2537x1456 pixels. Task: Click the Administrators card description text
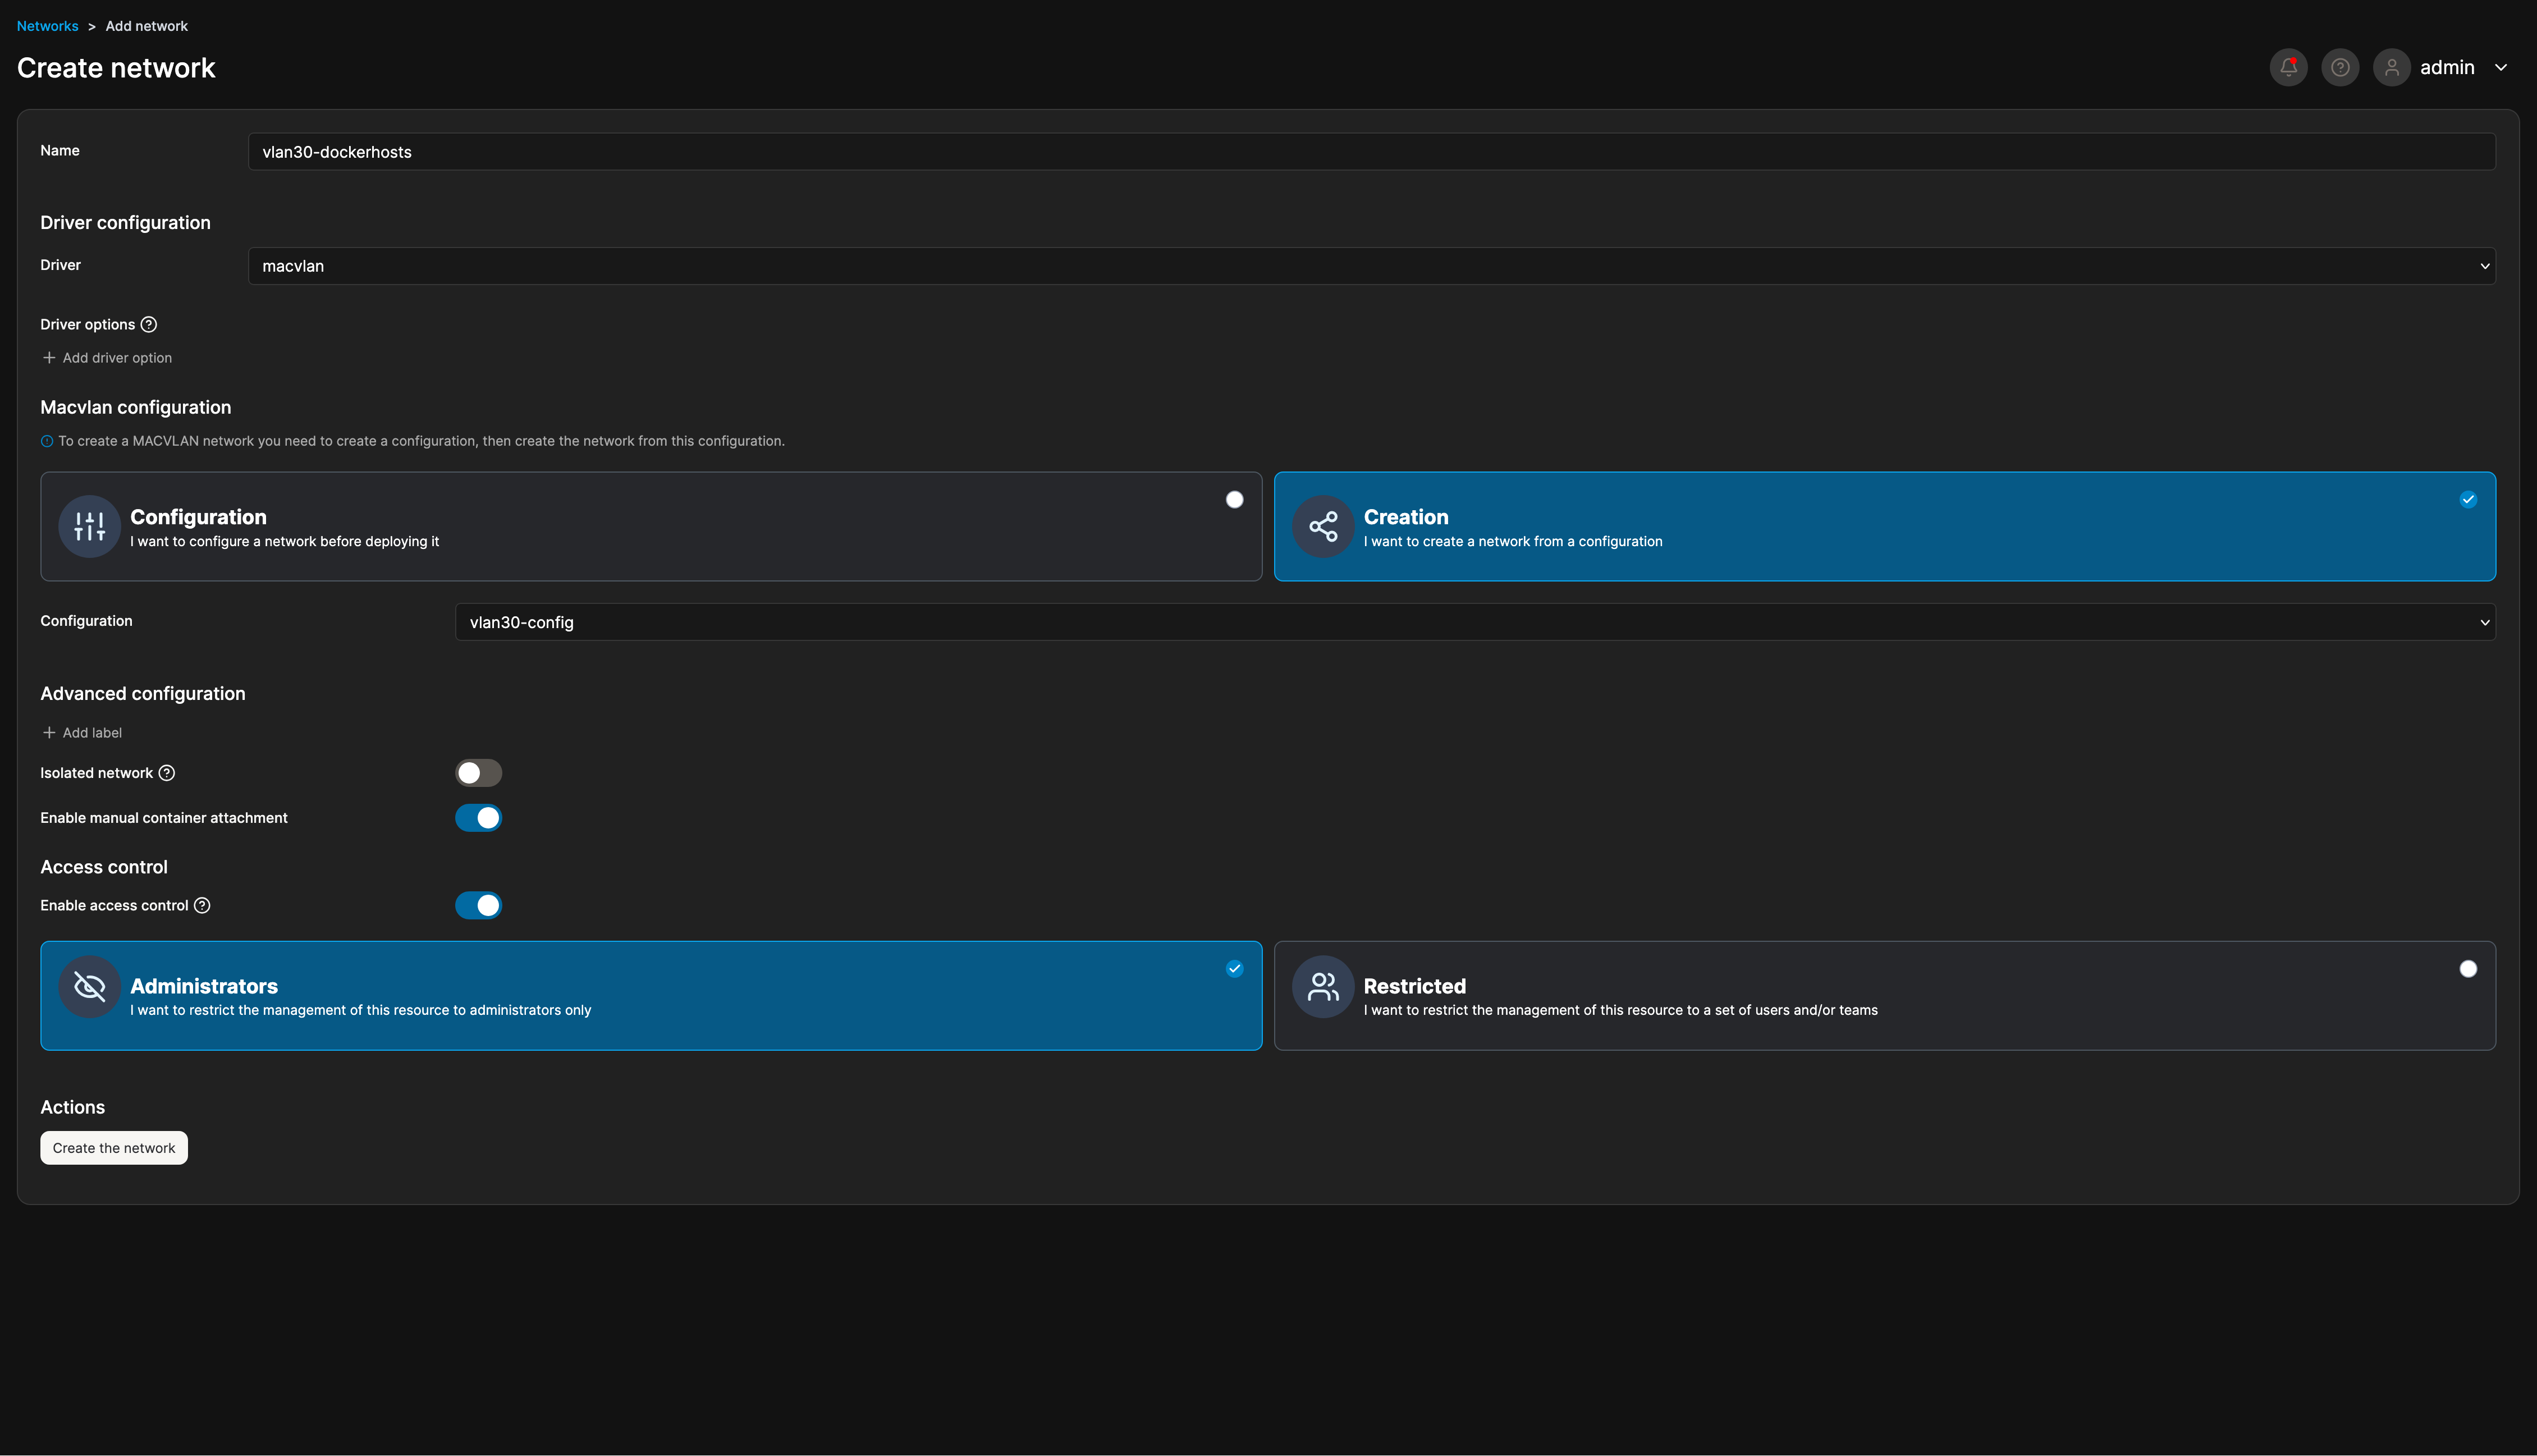[360, 1010]
